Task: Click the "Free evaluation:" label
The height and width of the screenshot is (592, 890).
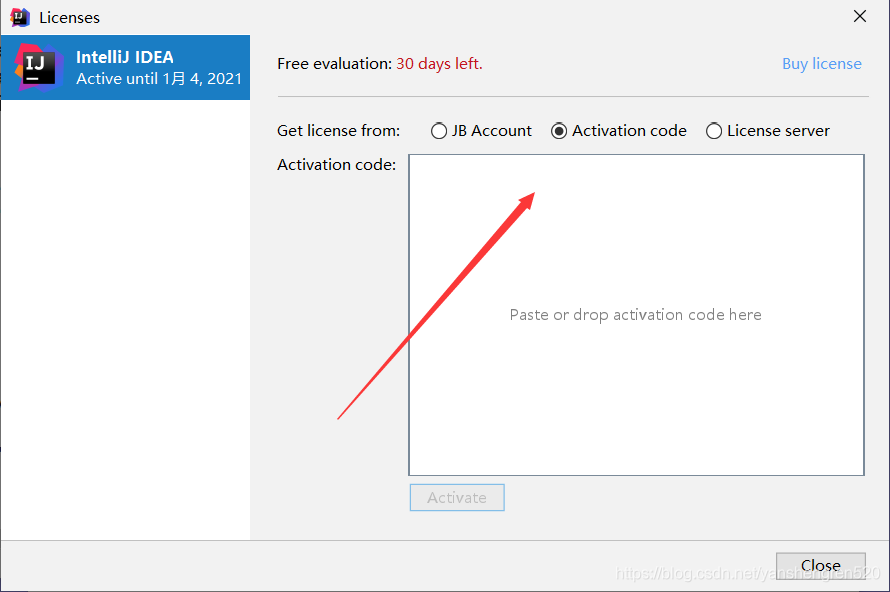Action: (x=334, y=64)
